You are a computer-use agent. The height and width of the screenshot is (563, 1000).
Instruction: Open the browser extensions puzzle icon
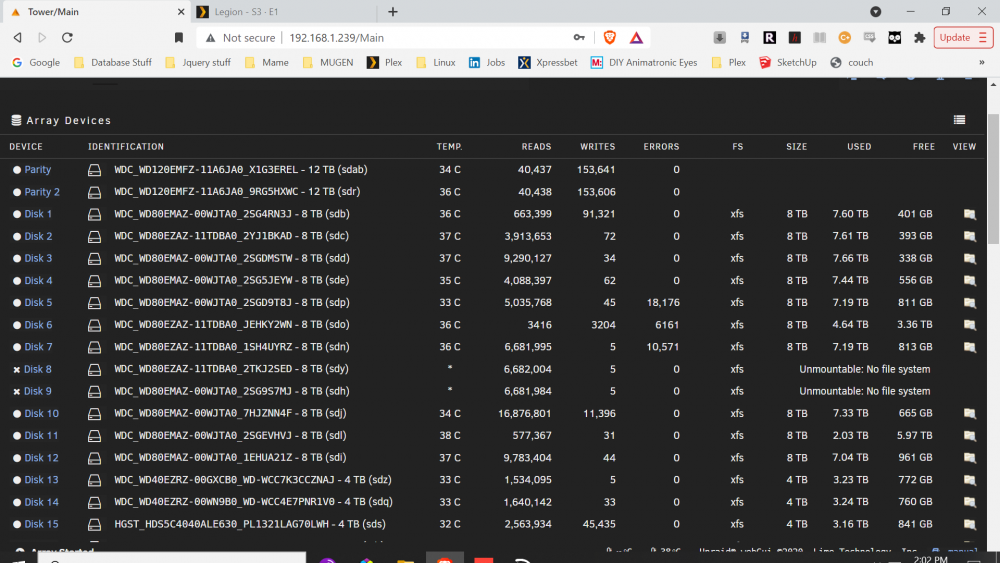tap(920, 38)
